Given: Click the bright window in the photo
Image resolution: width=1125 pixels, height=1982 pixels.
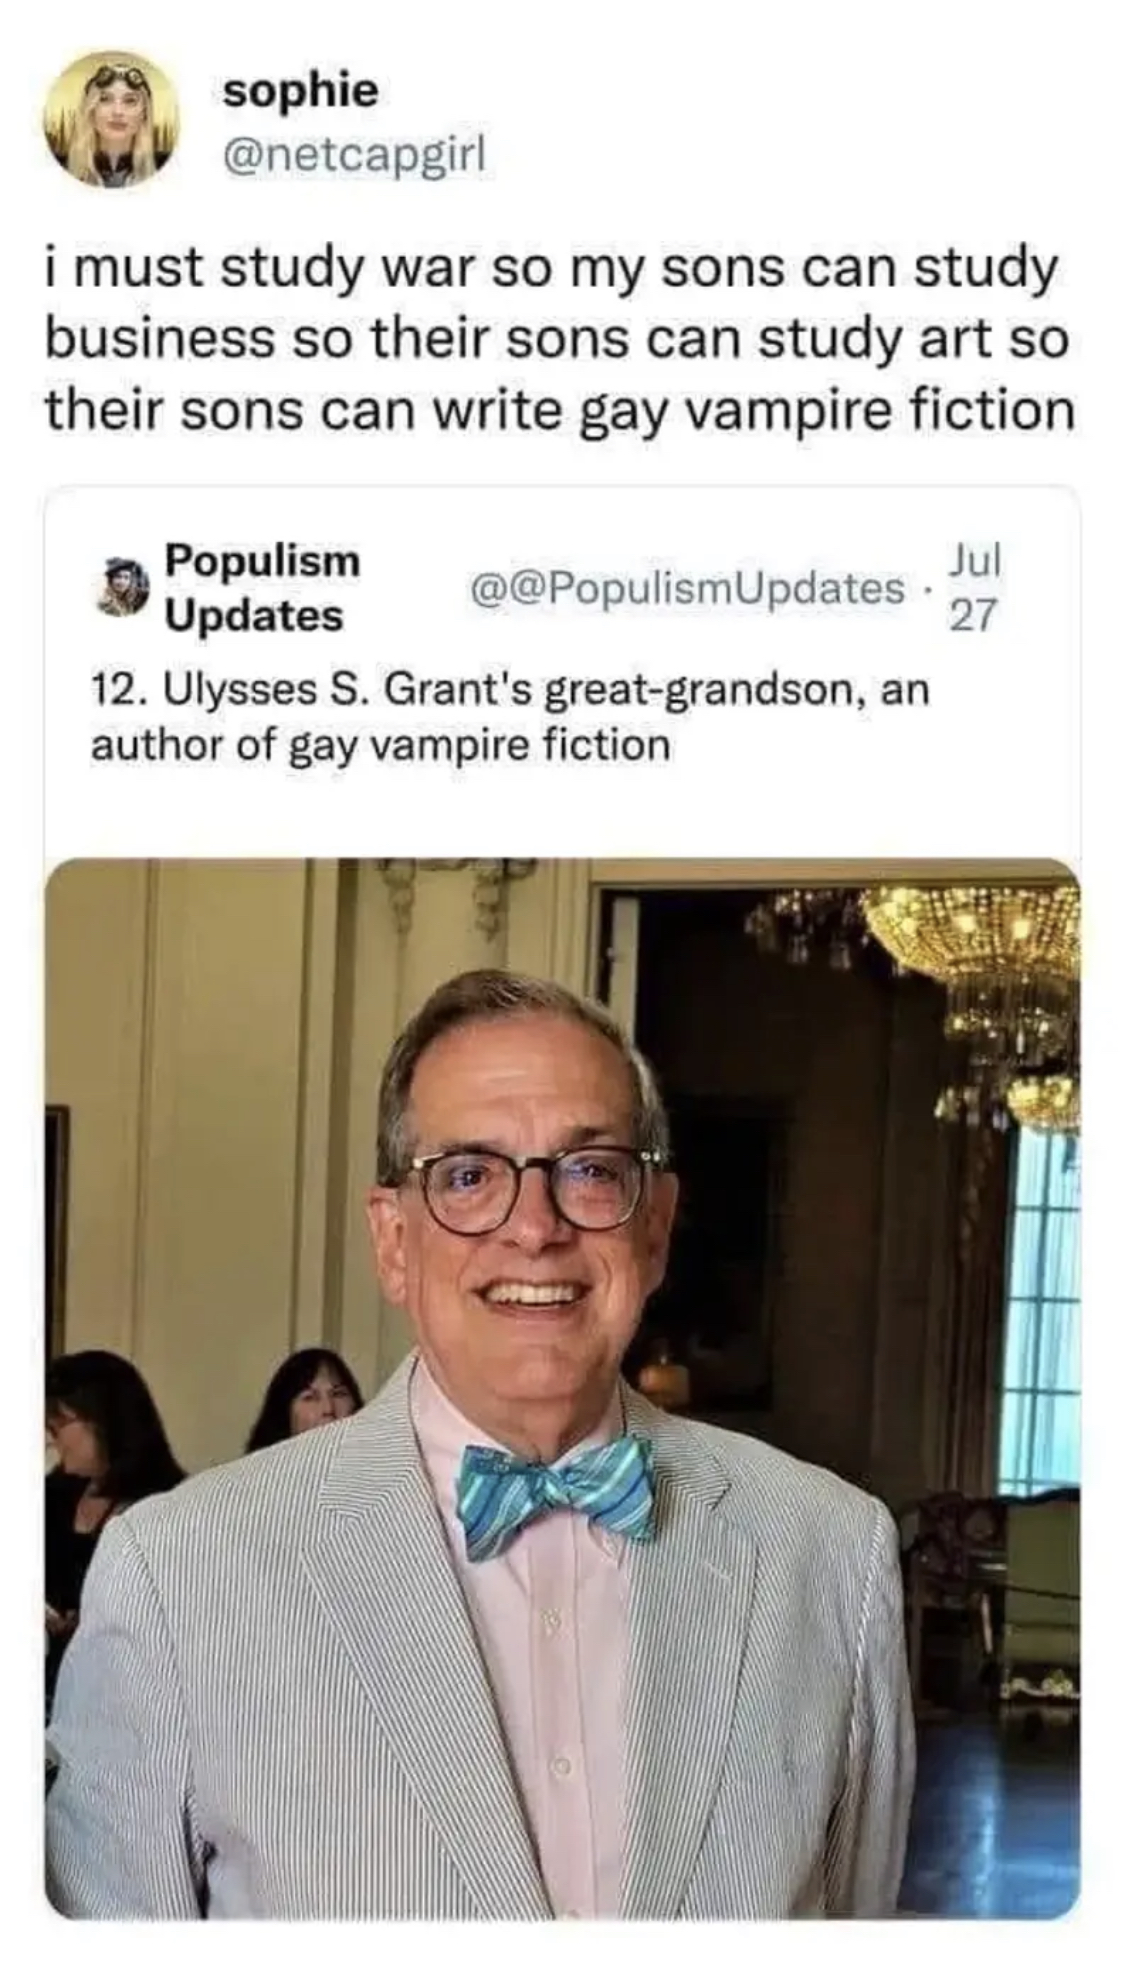Looking at the screenshot, I should (1040, 1310).
